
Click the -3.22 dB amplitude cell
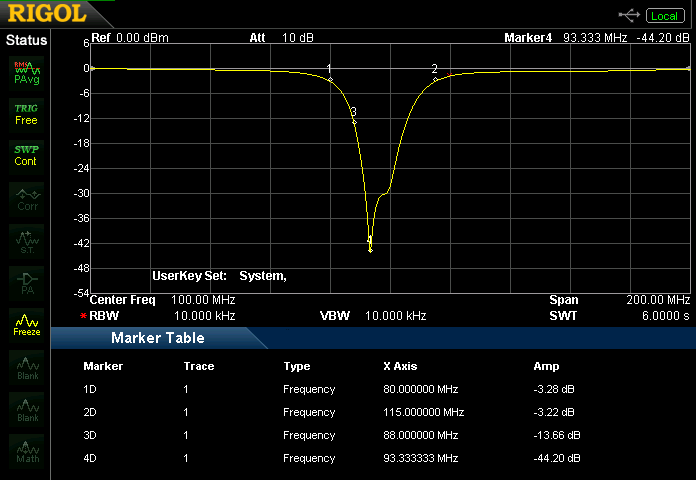pos(554,413)
